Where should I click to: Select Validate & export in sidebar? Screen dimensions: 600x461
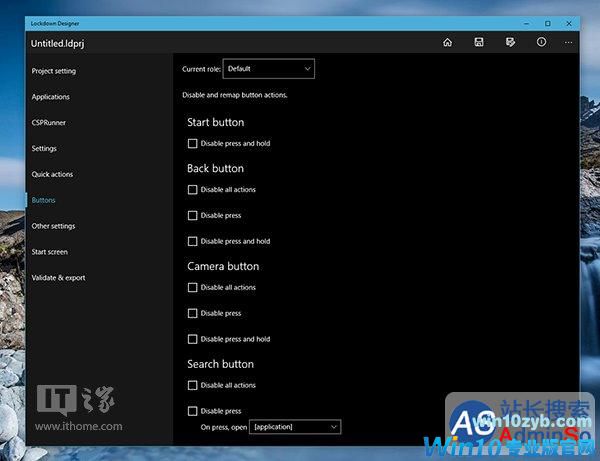pyautogui.click(x=58, y=278)
